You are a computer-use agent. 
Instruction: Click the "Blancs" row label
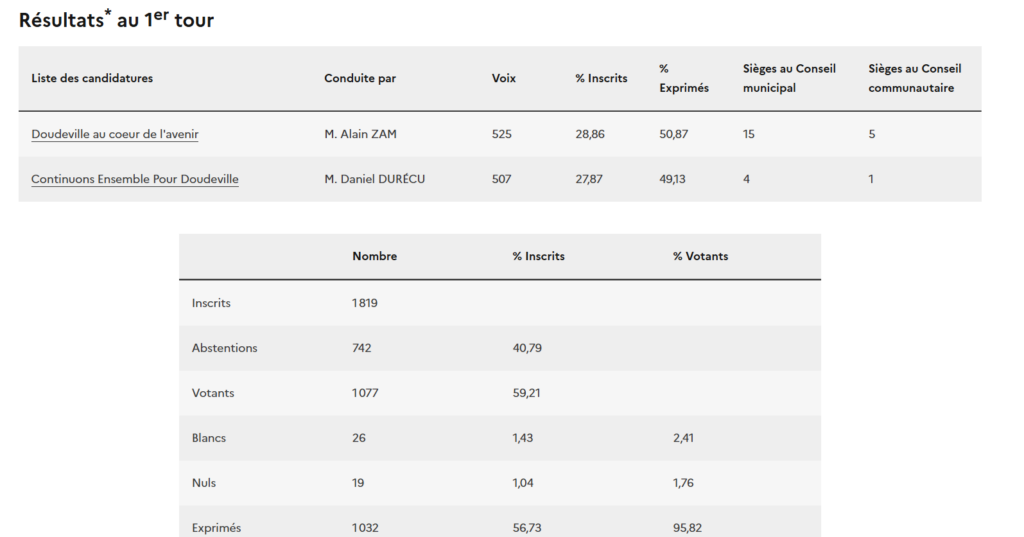(209, 438)
